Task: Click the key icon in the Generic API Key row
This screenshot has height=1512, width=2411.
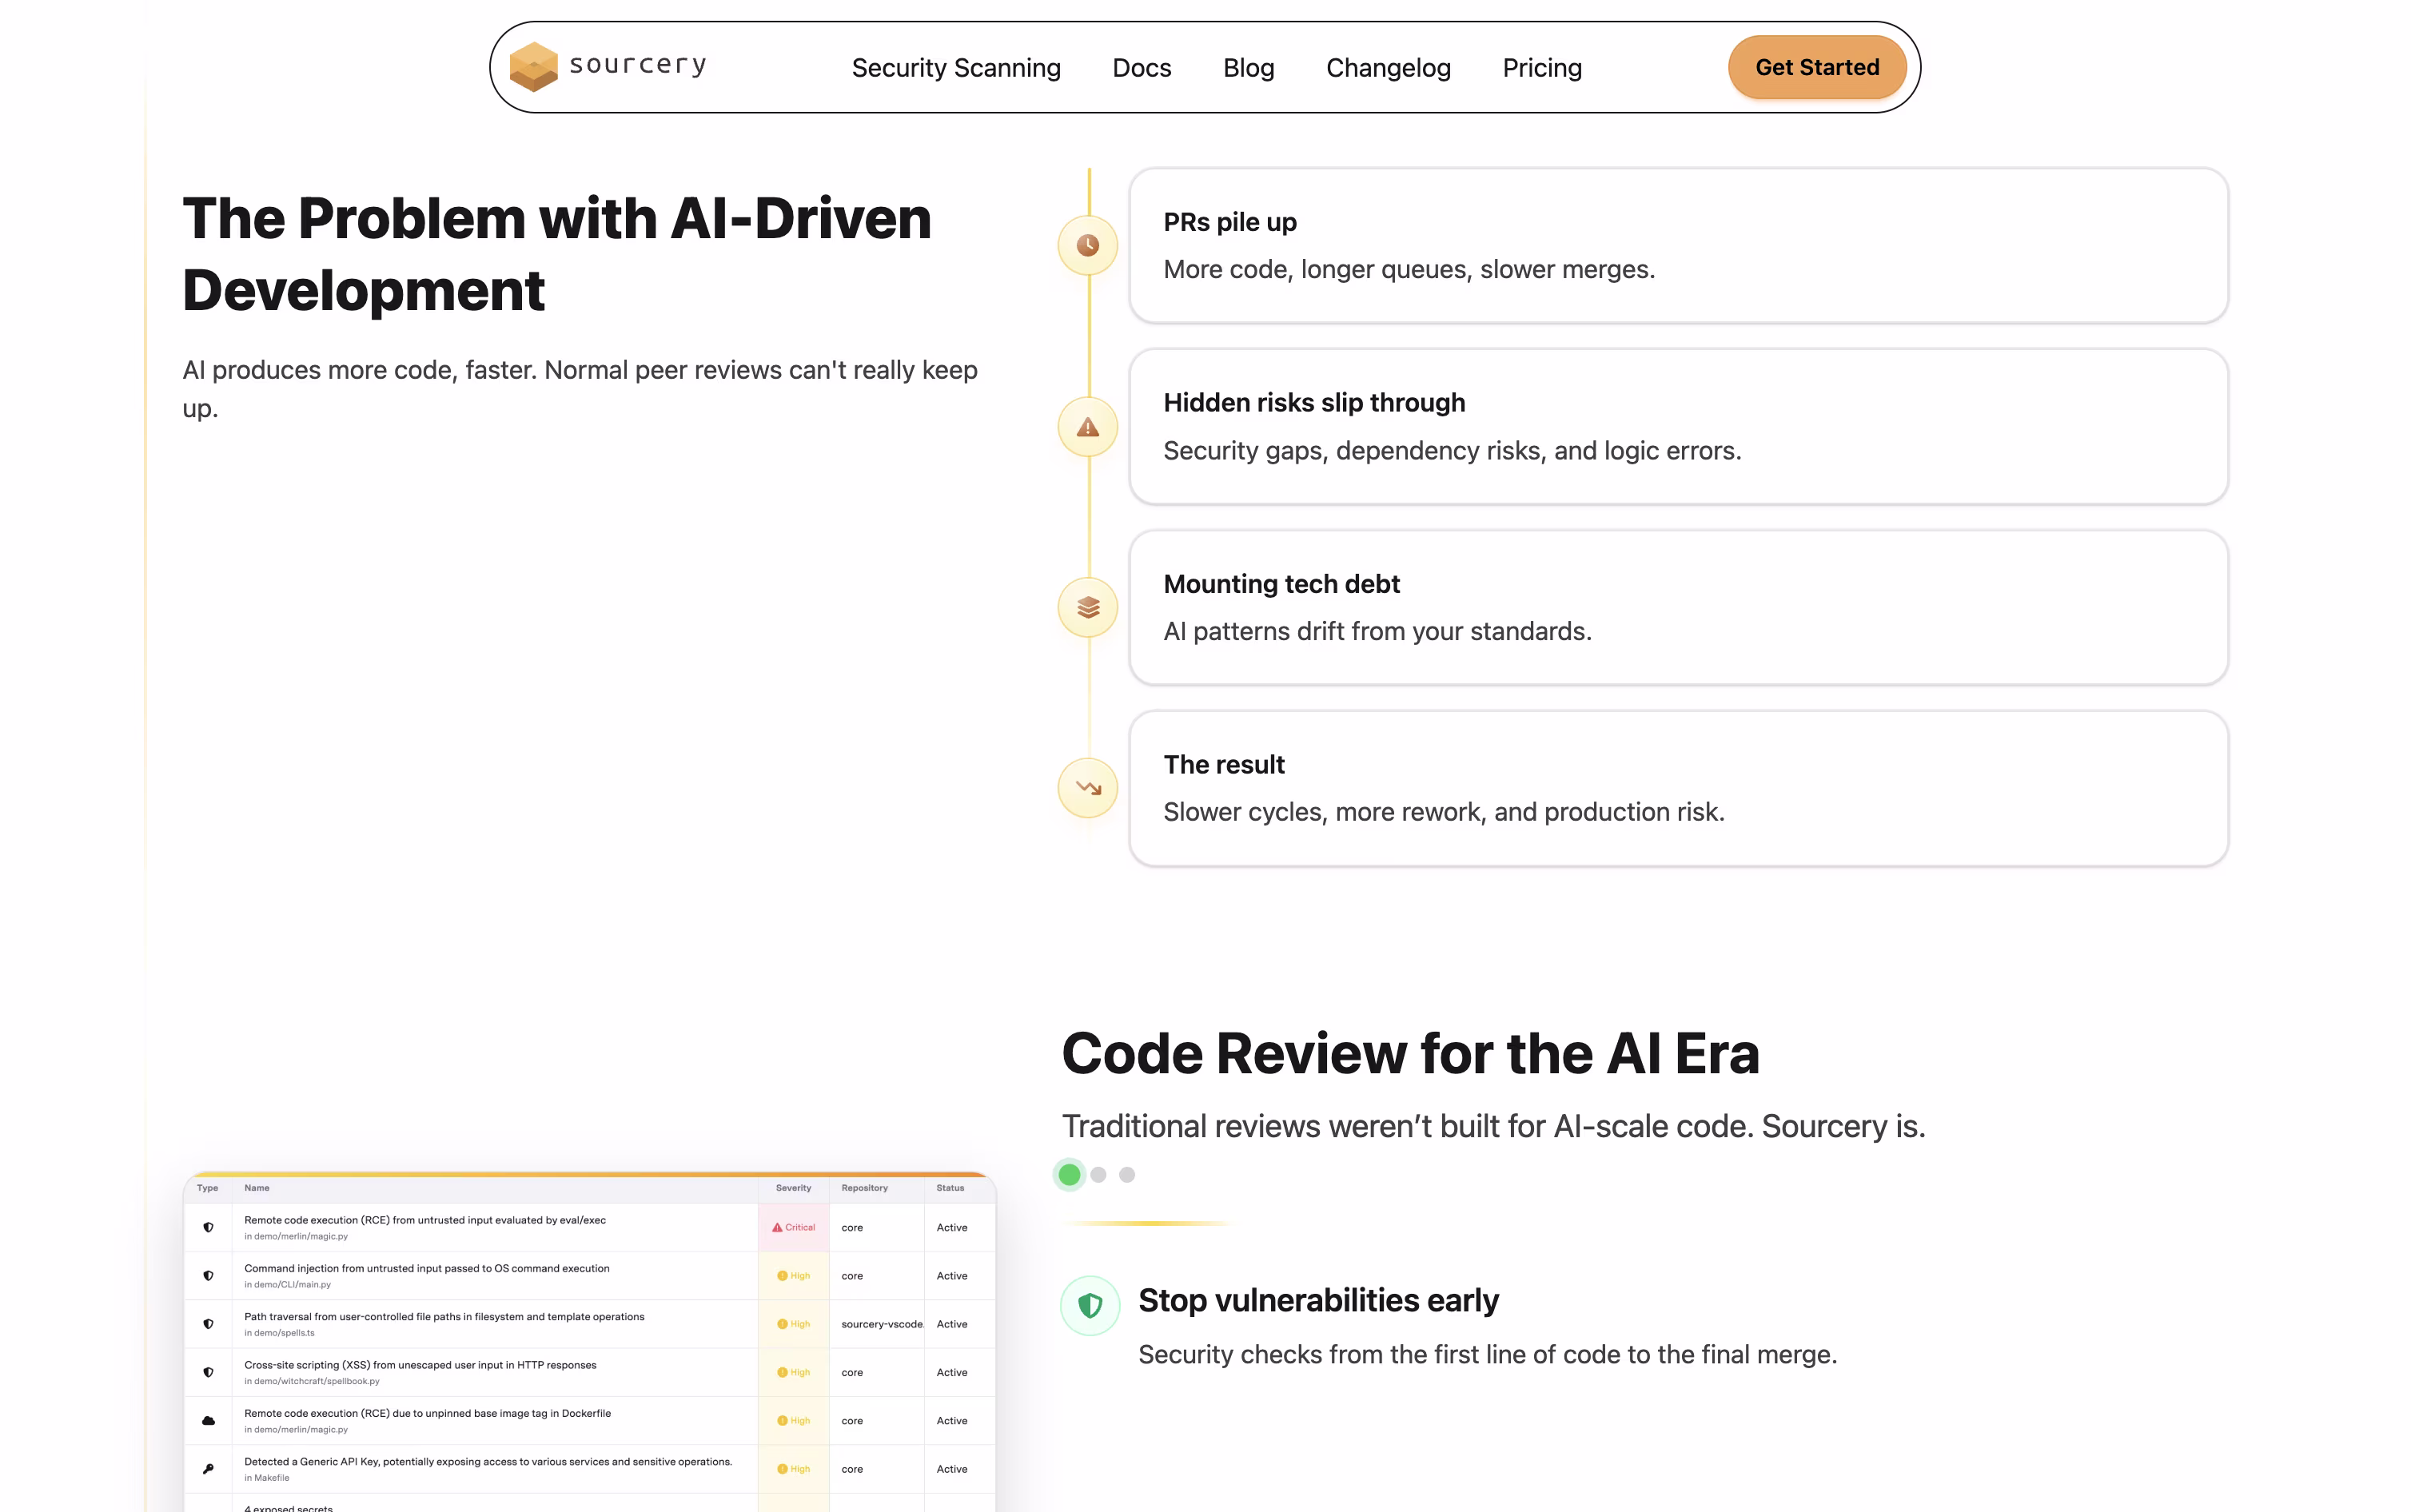Action: pyautogui.click(x=208, y=1469)
